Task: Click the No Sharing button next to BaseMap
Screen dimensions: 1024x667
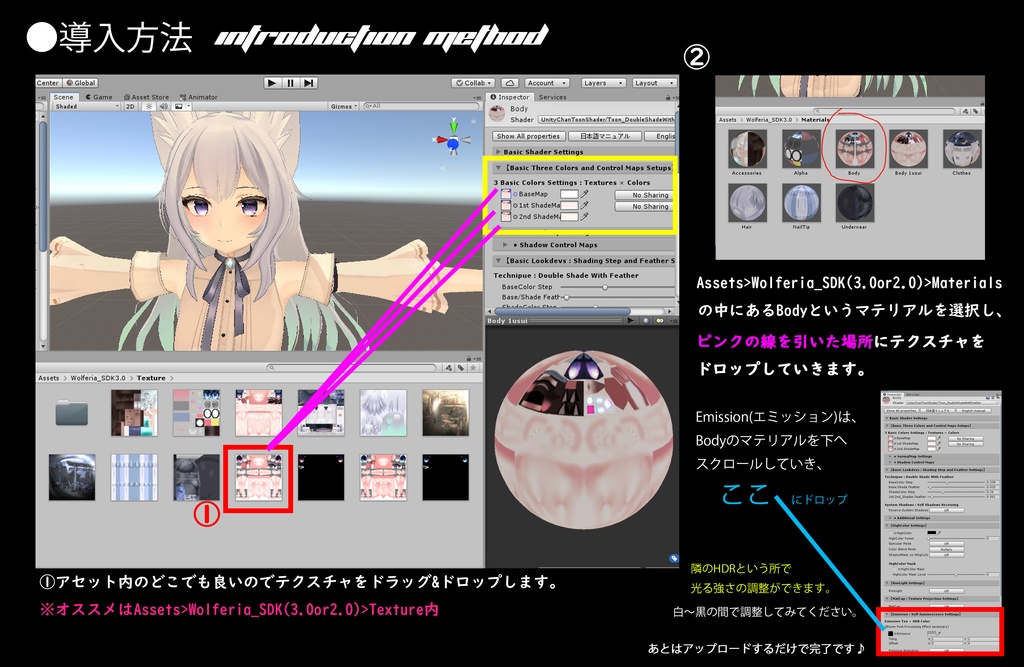Action: click(x=651, y=195)
